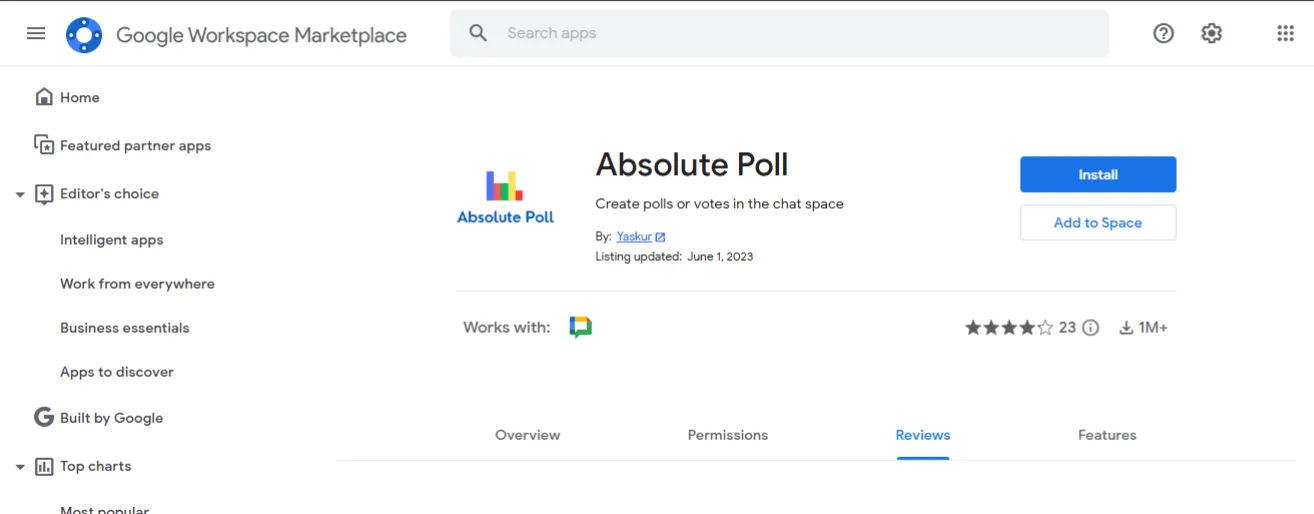The image size is (1314, 514).
Task: Select Business essentials
Action: [x=124, y=328]
